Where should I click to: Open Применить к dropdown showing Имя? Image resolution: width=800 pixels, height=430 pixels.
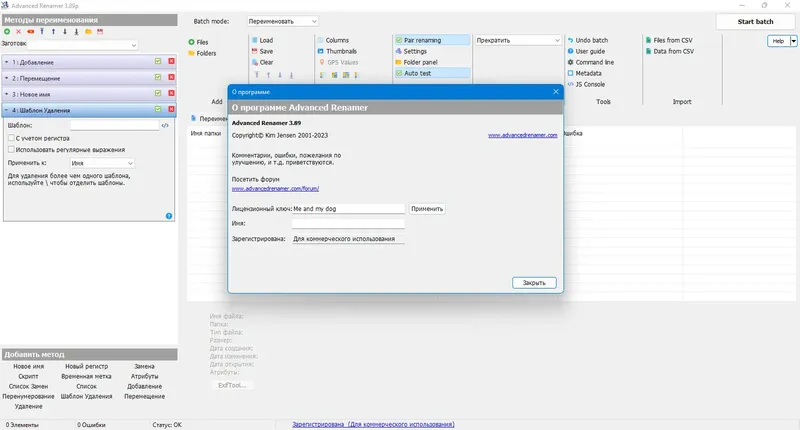pyautogui.click(x=102, y=163)
